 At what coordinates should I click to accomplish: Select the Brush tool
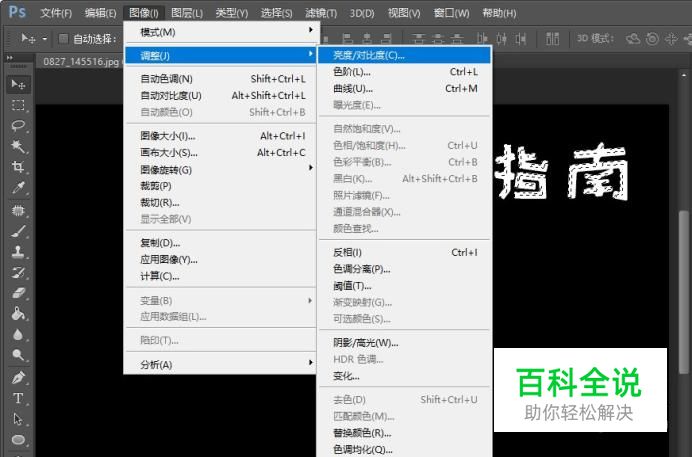(x=18, y=231)
